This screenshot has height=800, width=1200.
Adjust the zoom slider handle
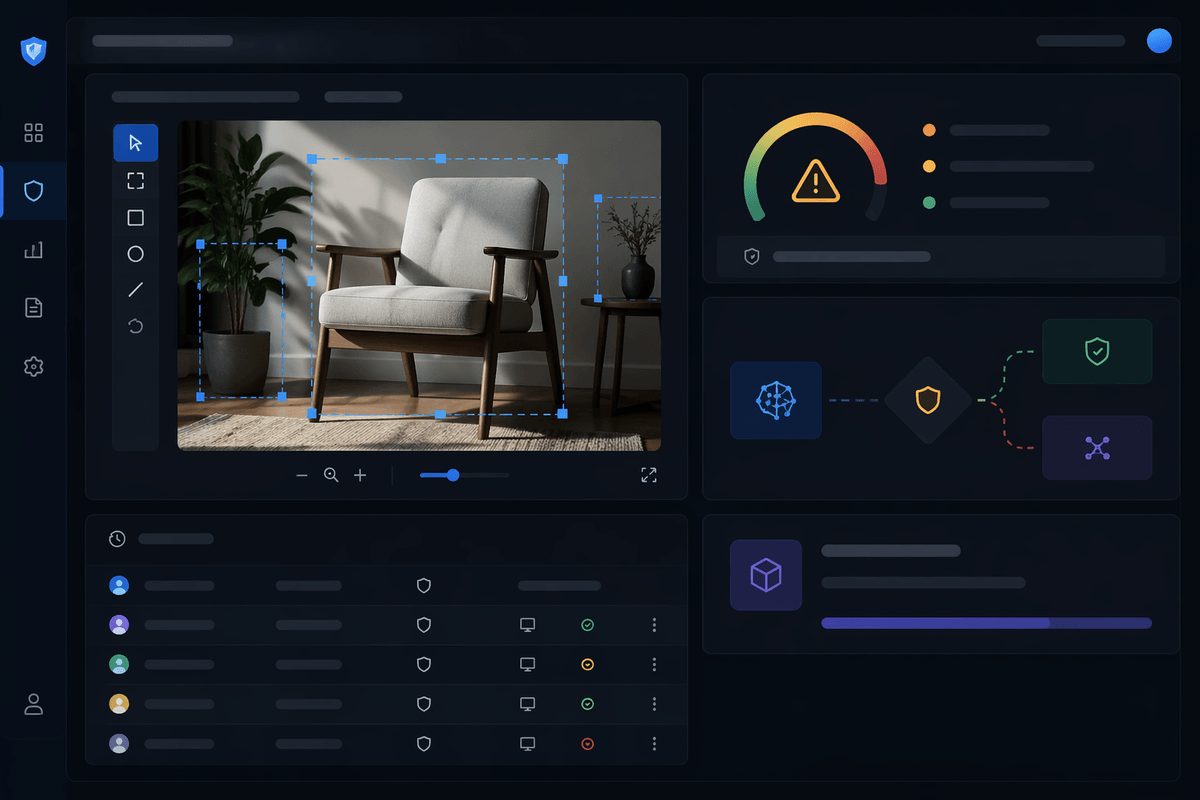point(453,475)
